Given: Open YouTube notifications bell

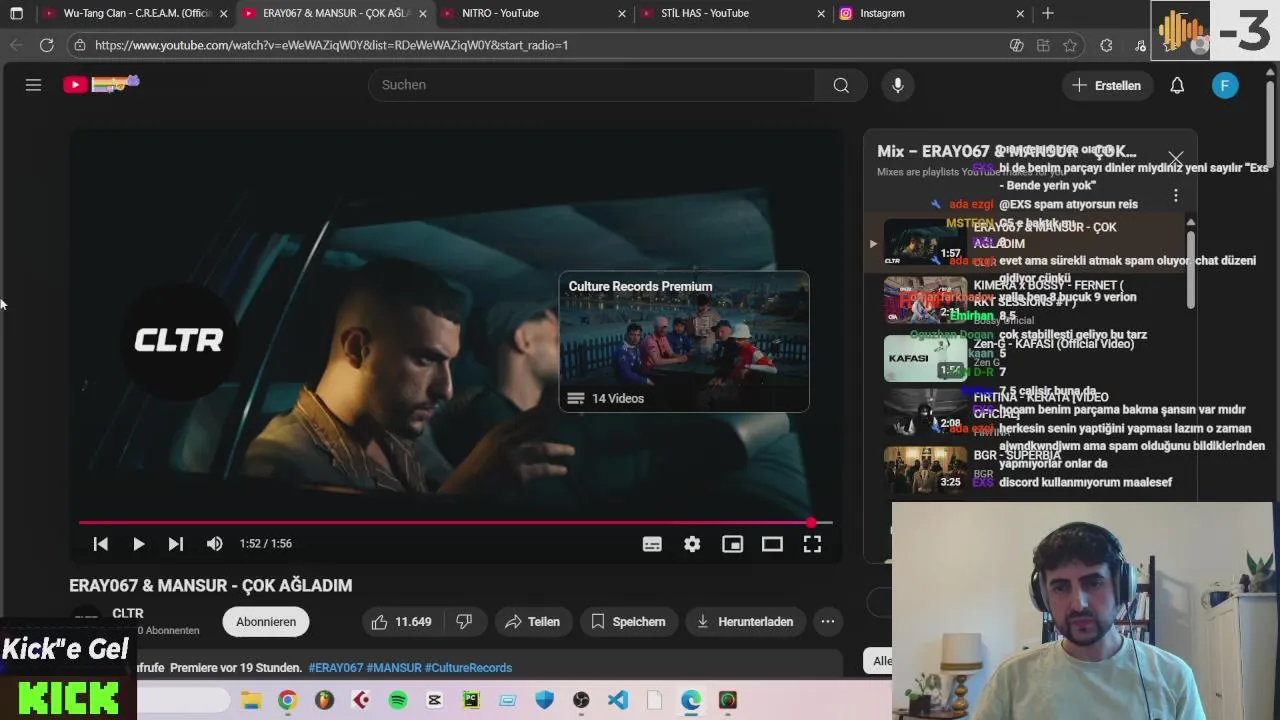Looking at the screenshot, I should (1177, 85).
